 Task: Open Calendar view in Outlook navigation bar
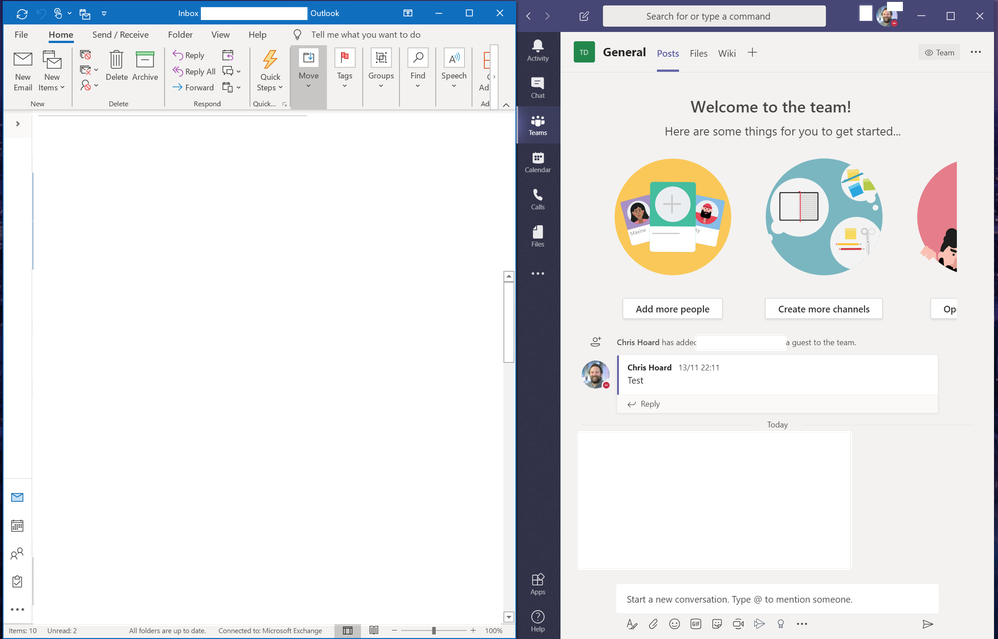(x=17, y=526)
